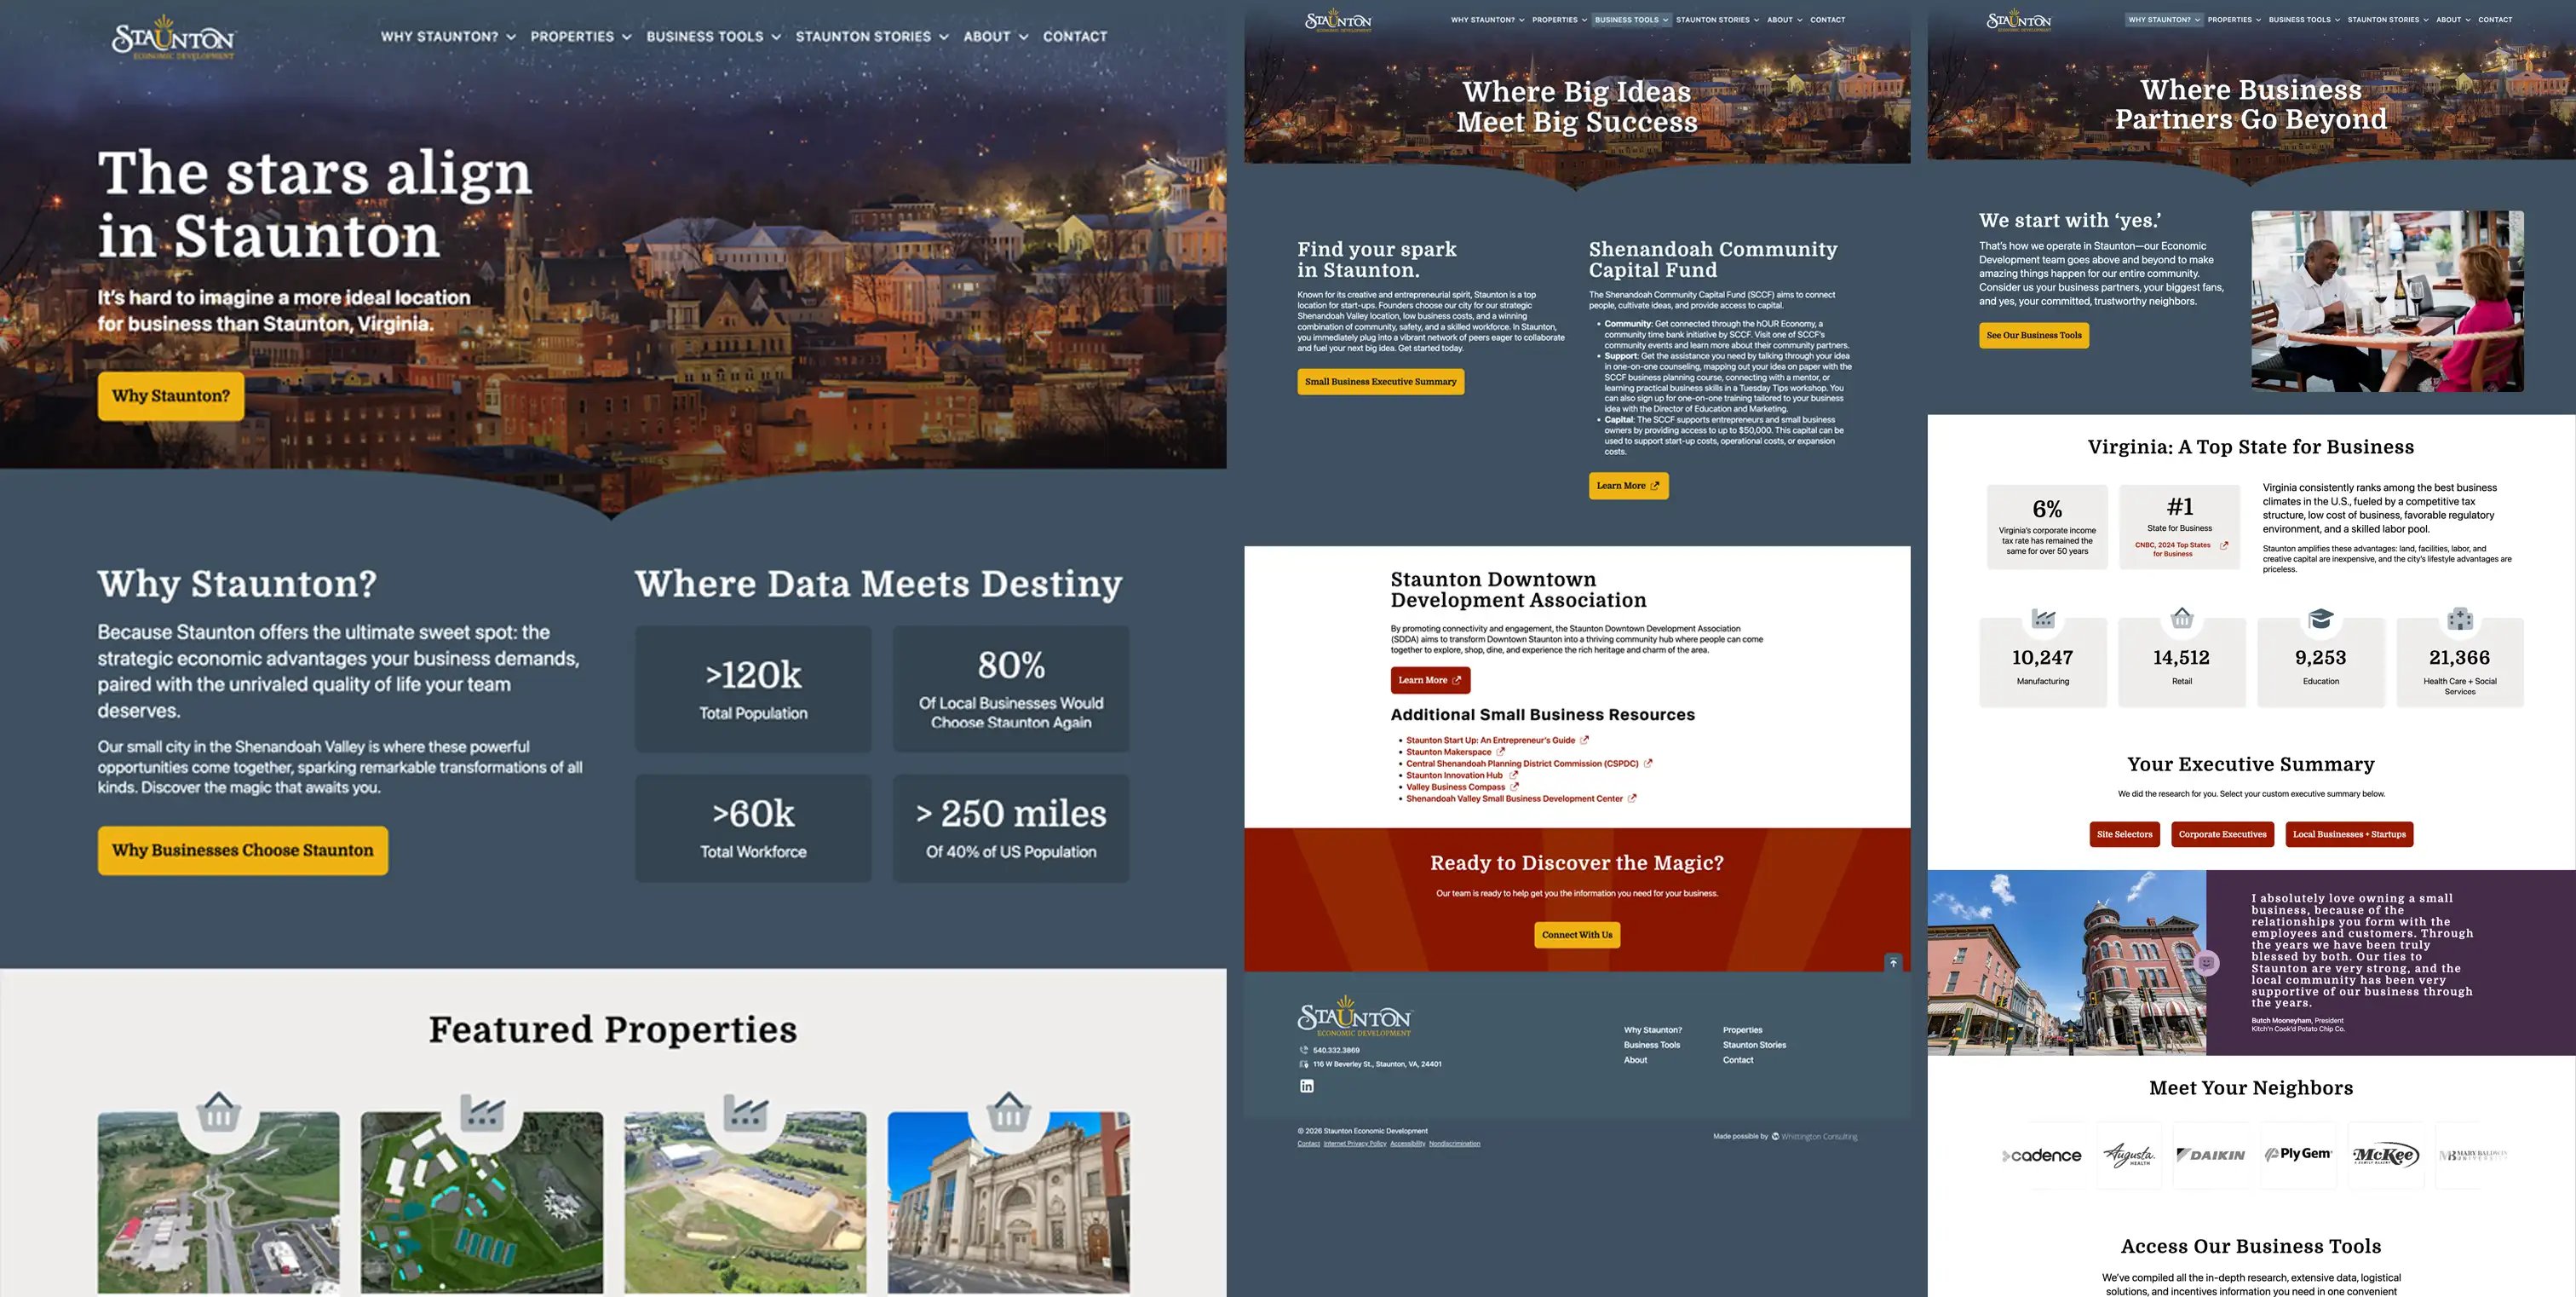Screen dimensions: 2576x1297
Task: Open Staunton Innovation Hub link
Action: click(1454, 775)
